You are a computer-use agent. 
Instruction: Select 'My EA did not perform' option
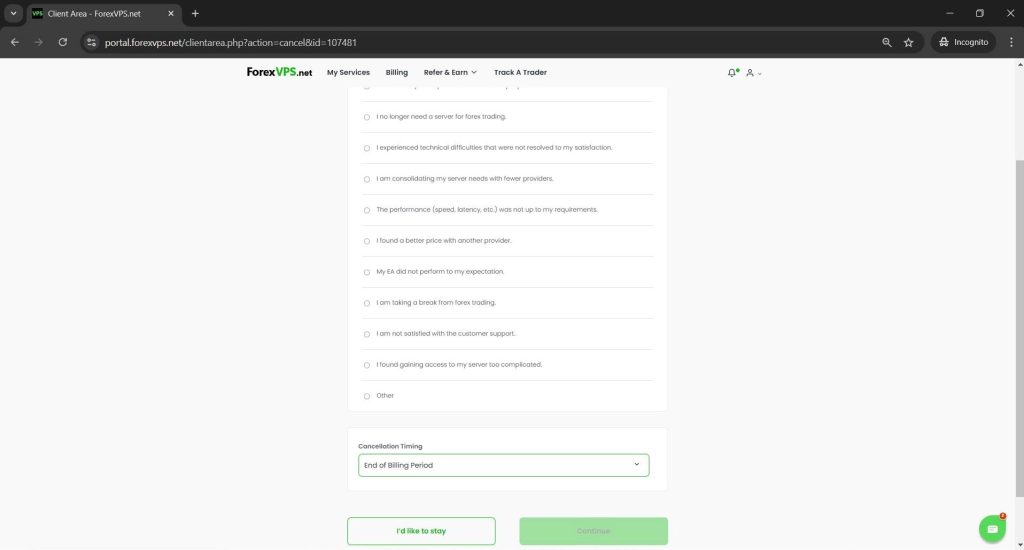[367, 272]
